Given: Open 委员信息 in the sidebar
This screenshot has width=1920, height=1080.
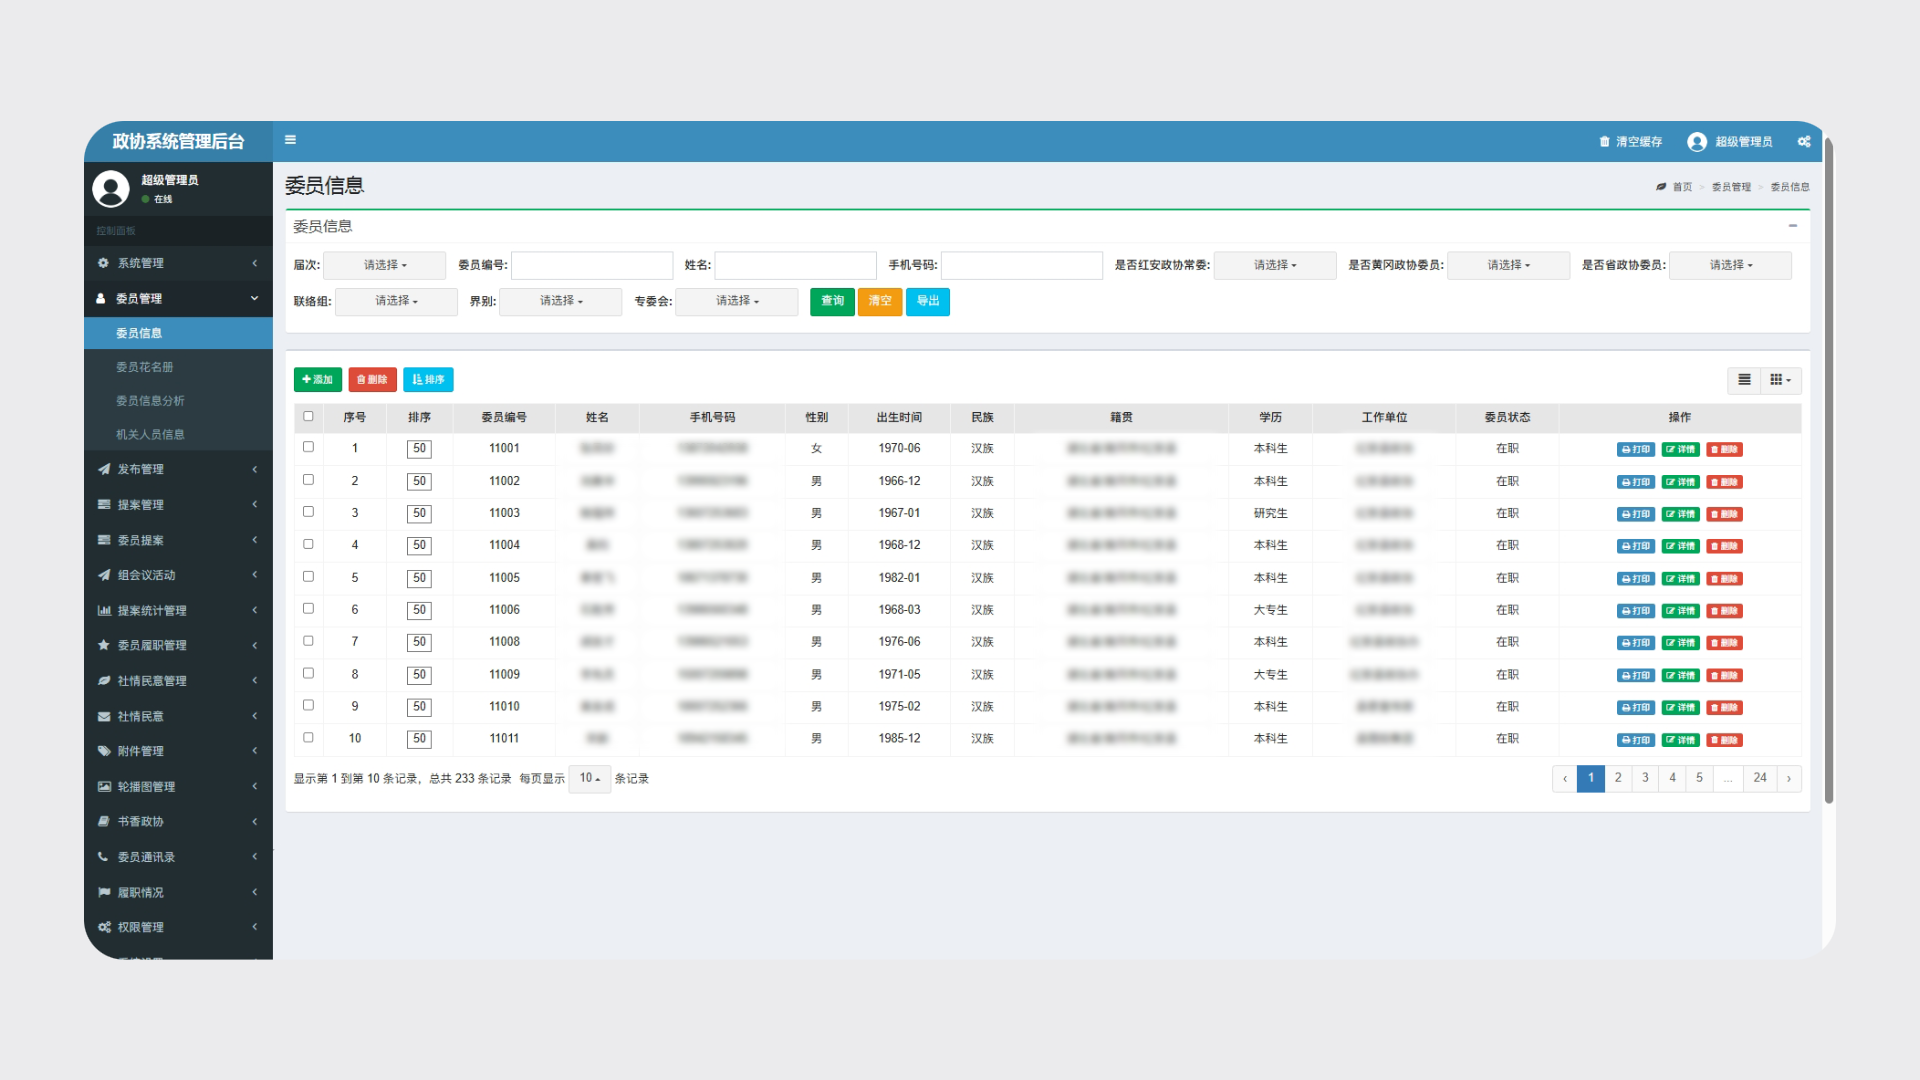Looking at the screenshot, I should click(x=178, y=333).
